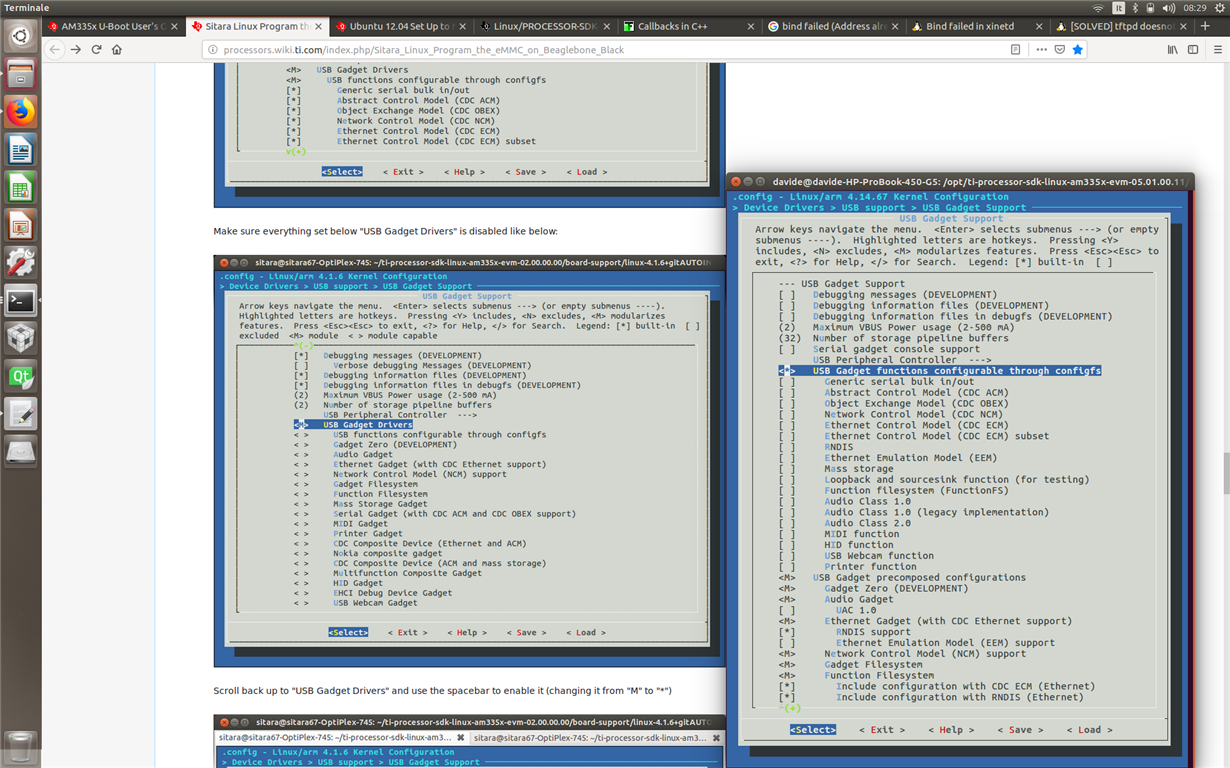Open USB Peripheral Controller submenu in terminal

[902, 360]
